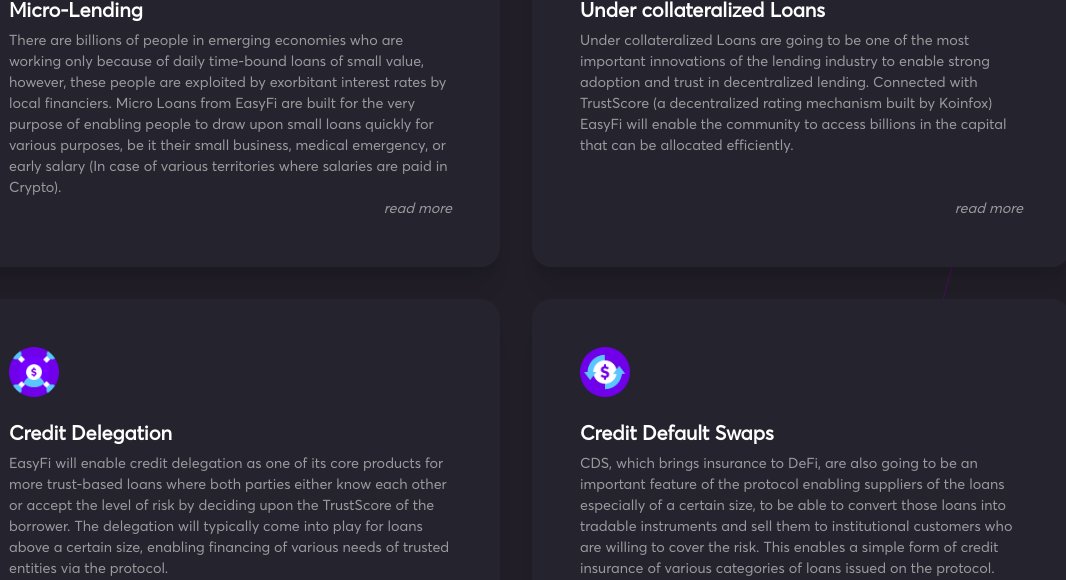Screen dimensions: 1066x580
Task: Click the word 'CDS' starting the swaps description
Action: pos(595,463)
